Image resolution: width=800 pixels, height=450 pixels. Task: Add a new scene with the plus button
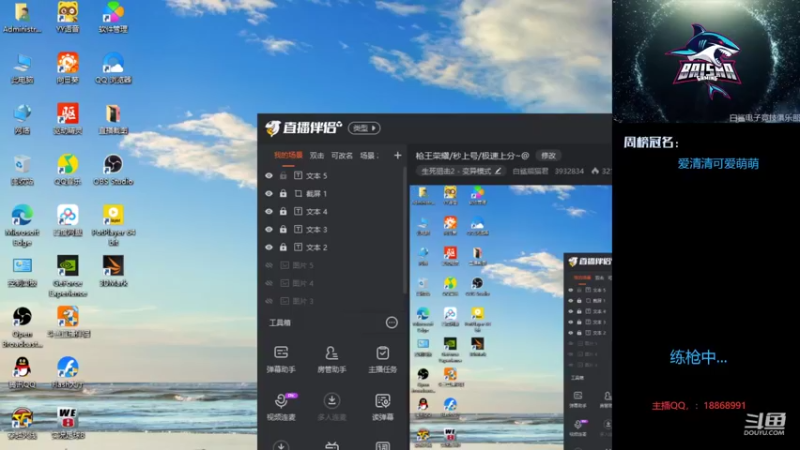click(397, 156)
